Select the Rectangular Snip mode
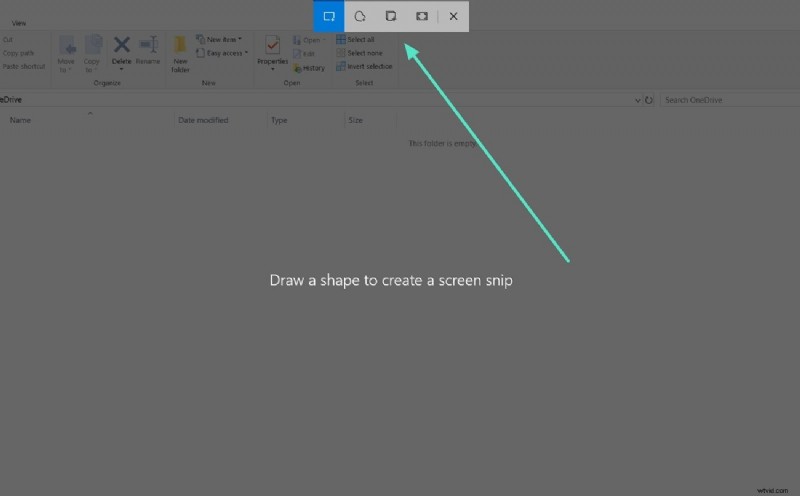The height and width of the screenshot is (496, 800). point(329,16)
